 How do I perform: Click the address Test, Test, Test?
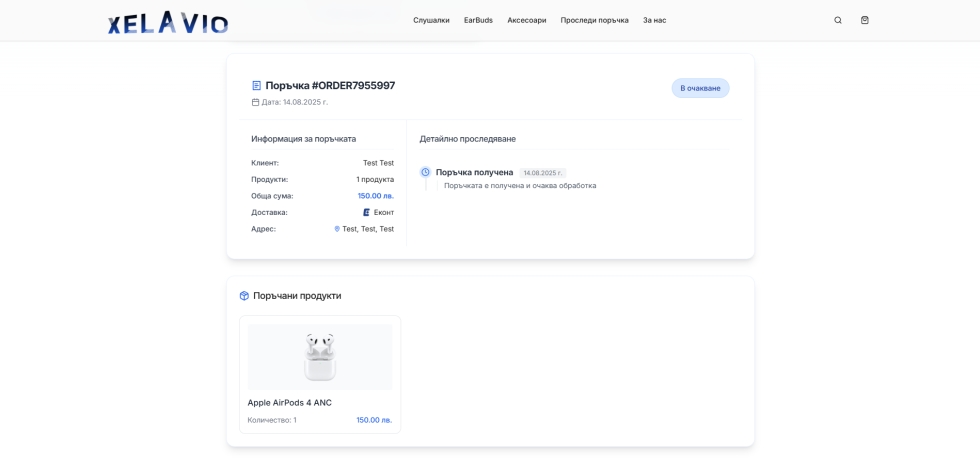(368, 229)
